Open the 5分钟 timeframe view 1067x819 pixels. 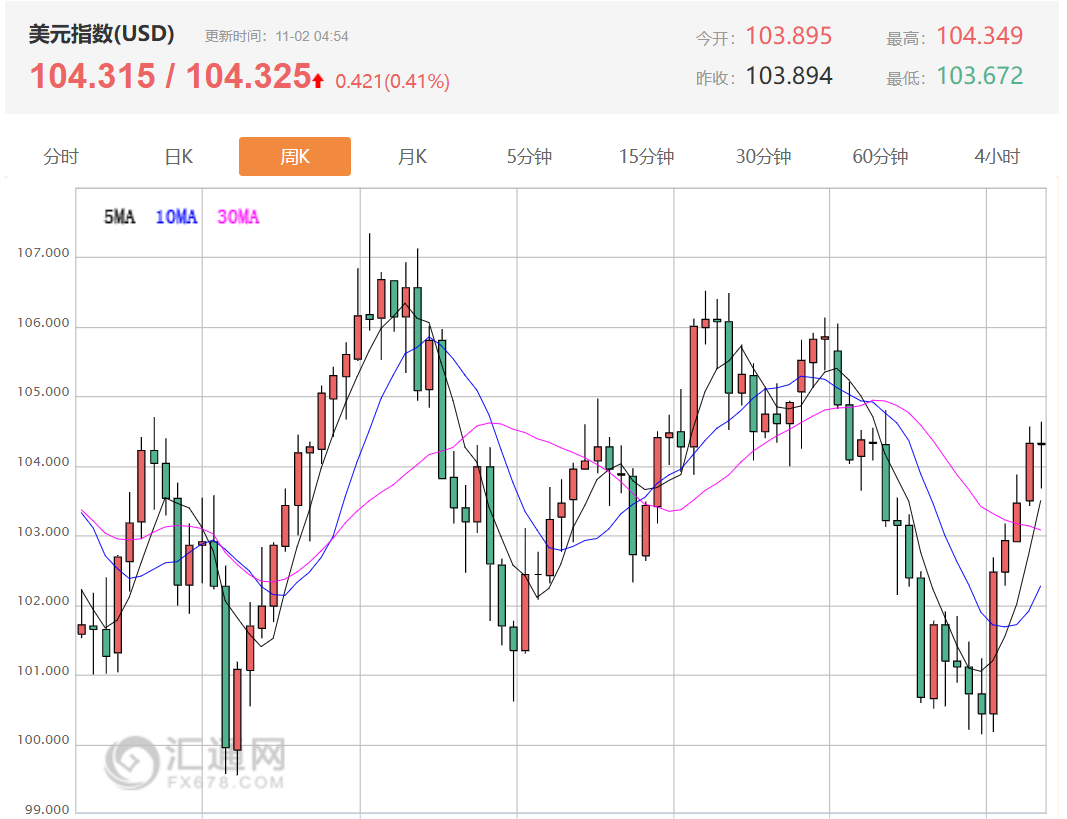point(528,156)
